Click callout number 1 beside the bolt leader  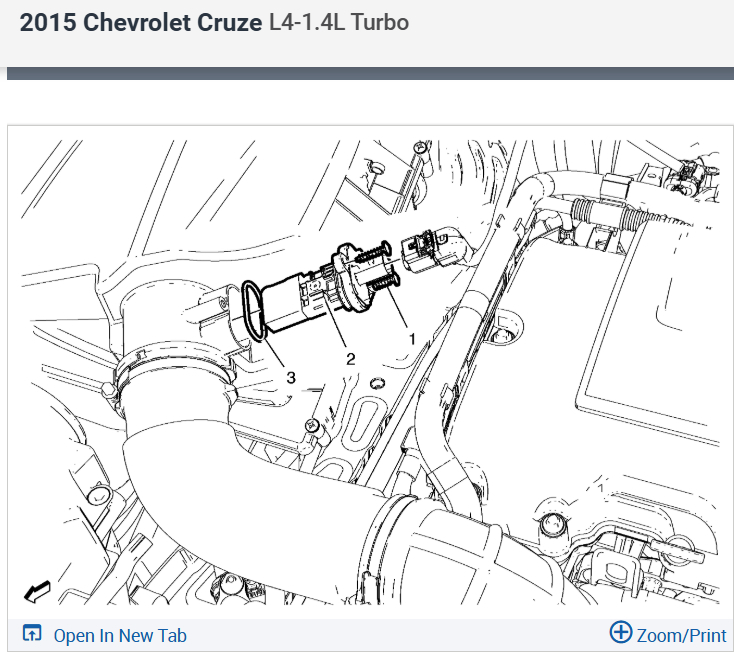coord(412,339)
